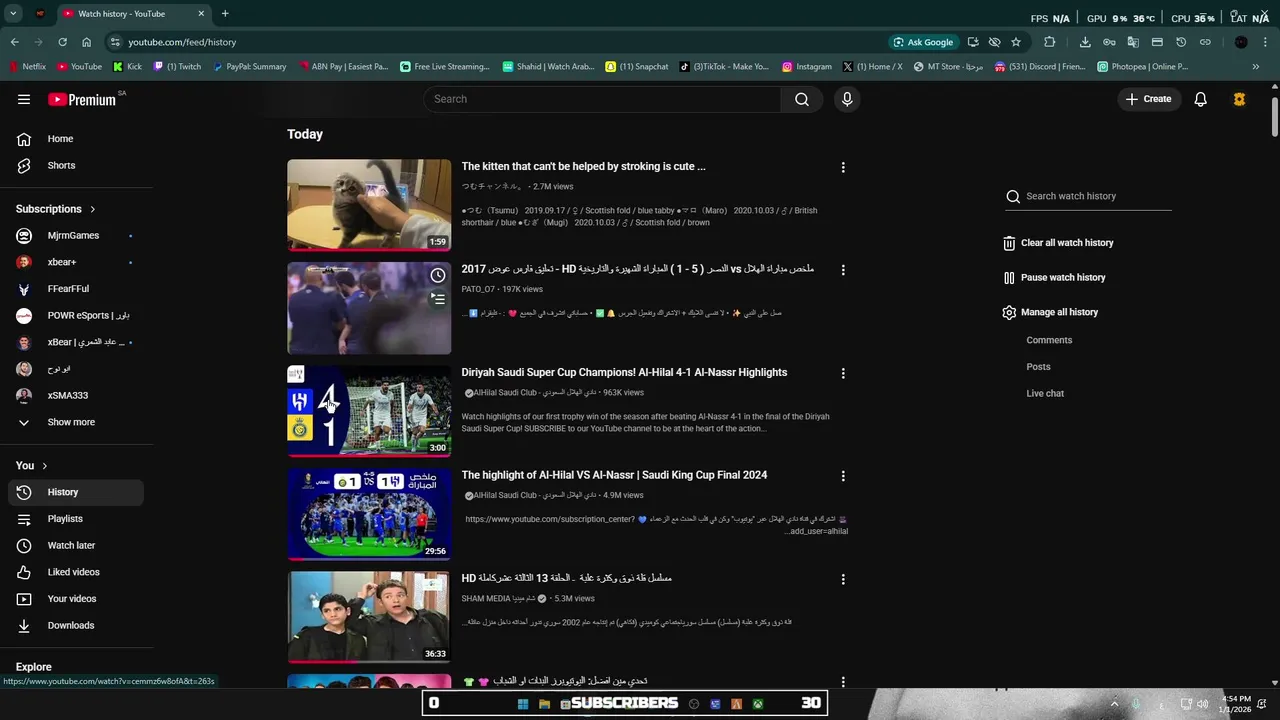Click the browser back arrow
This screenshot has height=720, width=1280.
(14, 42)
